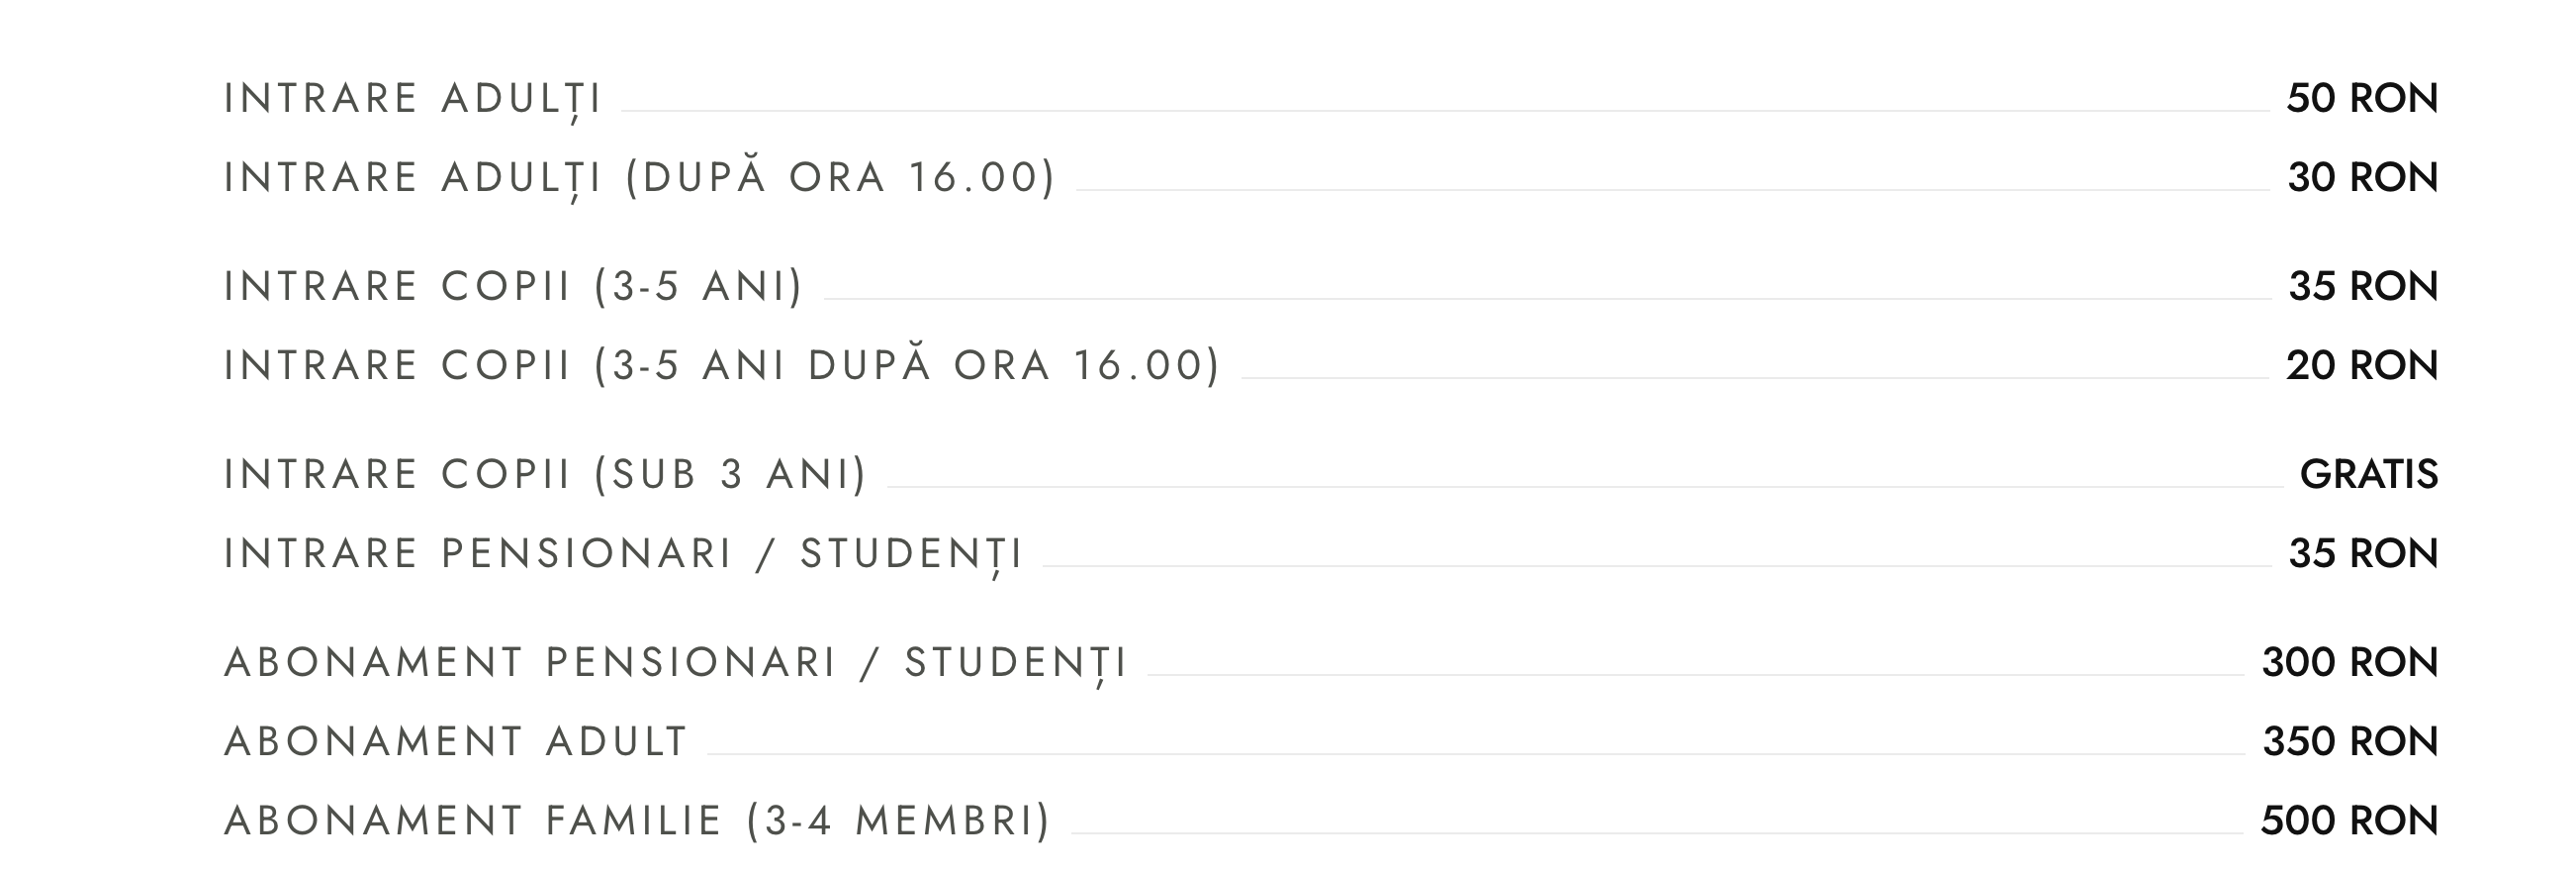Select the 30 RON price value
2576x869 pixels.
click(x=2362, y=177)
